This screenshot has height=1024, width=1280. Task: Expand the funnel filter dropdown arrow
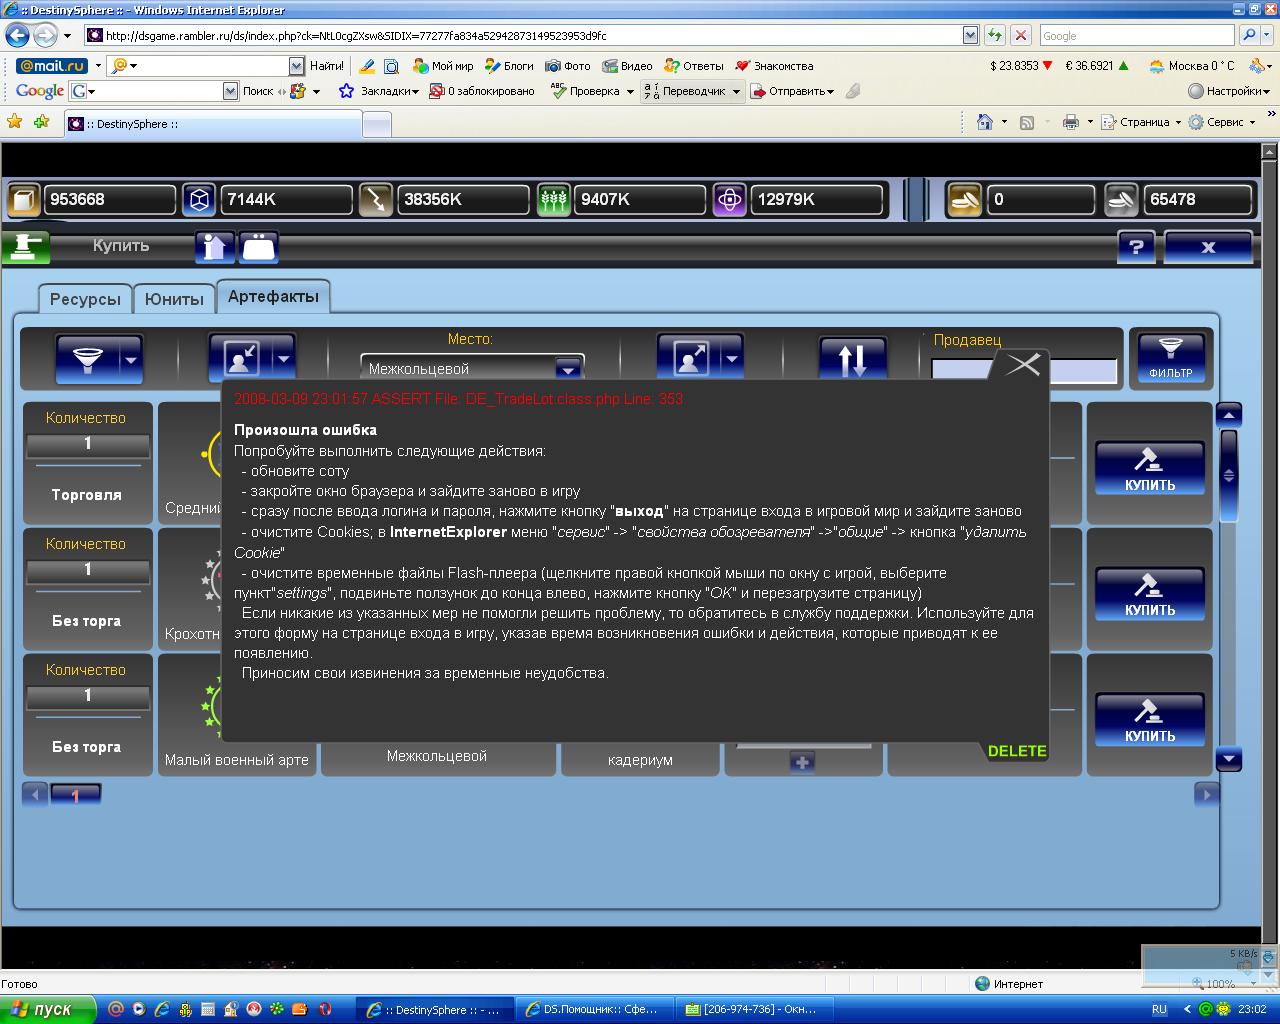[x=131, y=359]
